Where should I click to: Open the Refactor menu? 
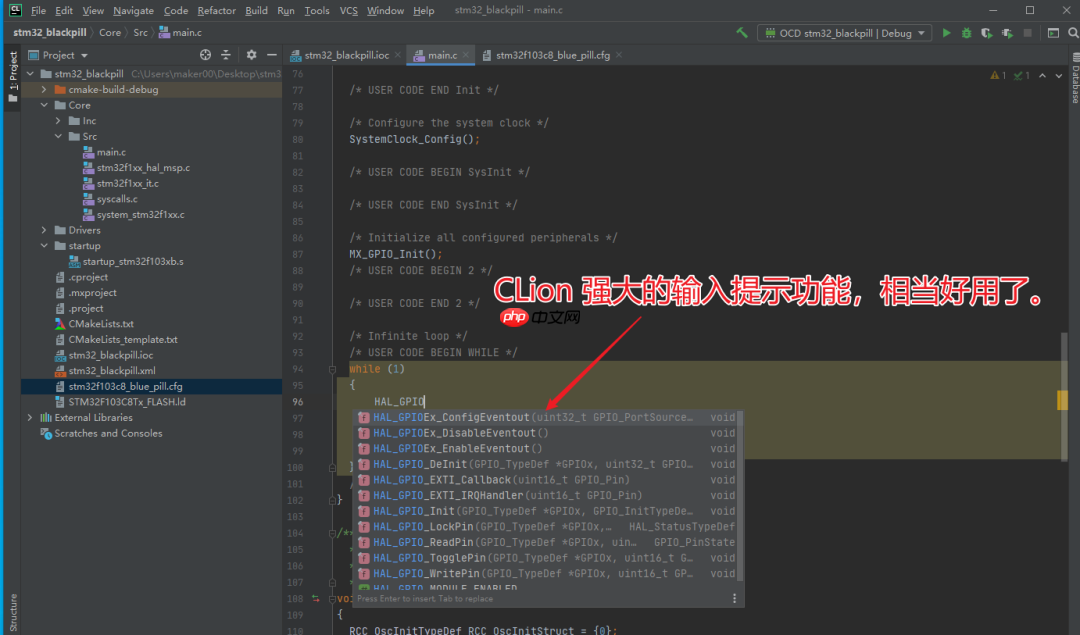[216, 10]
